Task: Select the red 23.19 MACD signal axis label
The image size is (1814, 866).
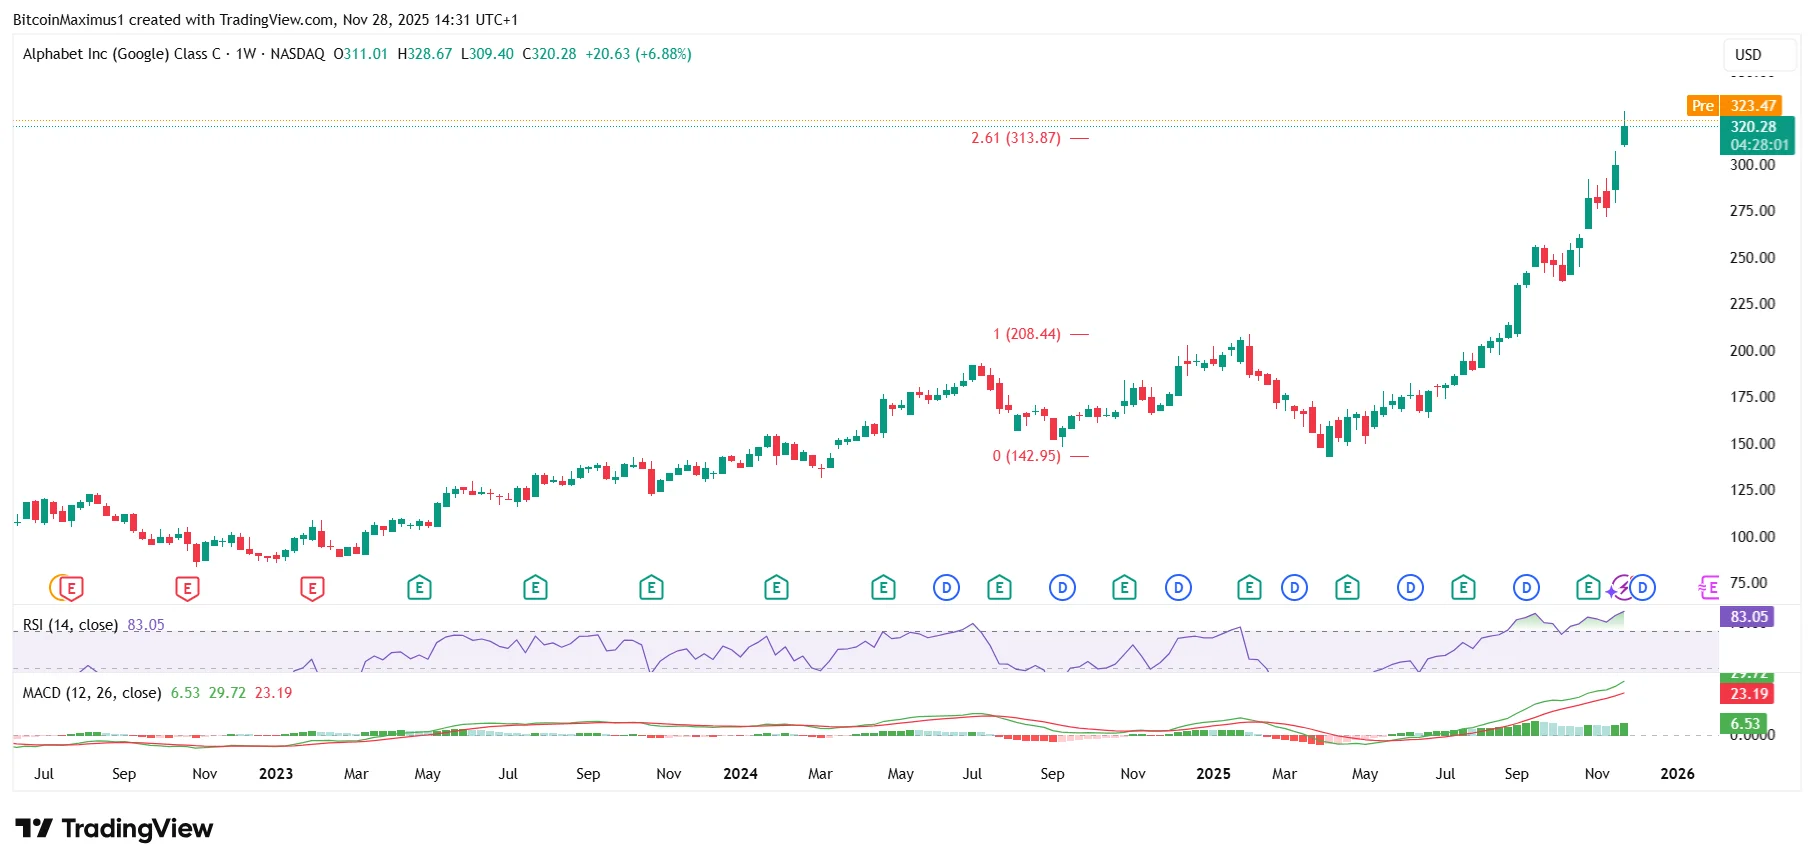Action: [1749, 693]
